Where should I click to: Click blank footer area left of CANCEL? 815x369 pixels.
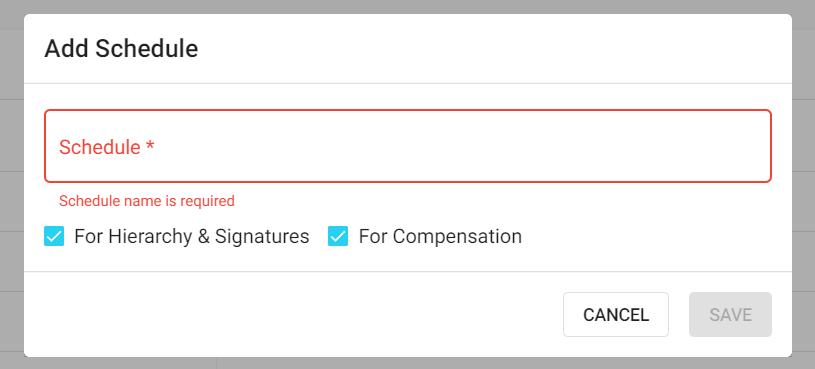point(291,314)
